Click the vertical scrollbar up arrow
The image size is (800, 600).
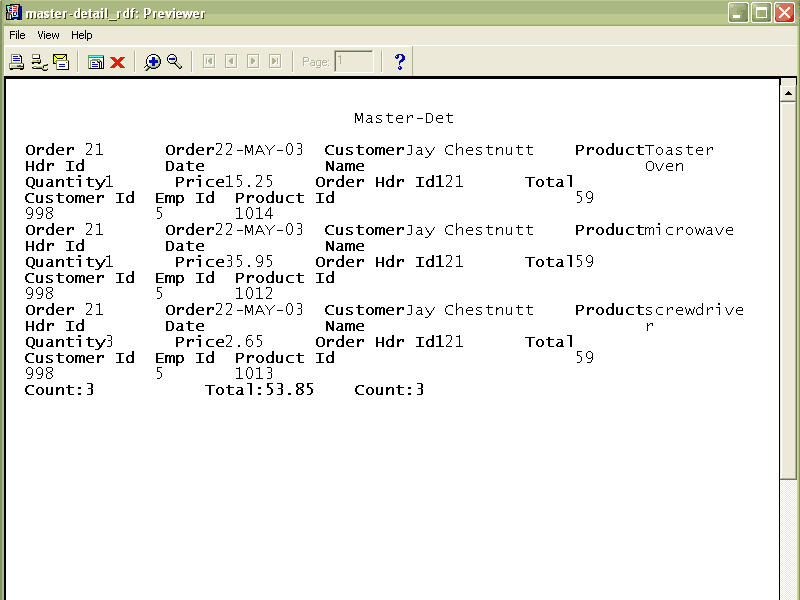pyautogui.click(x=787, y=88)
